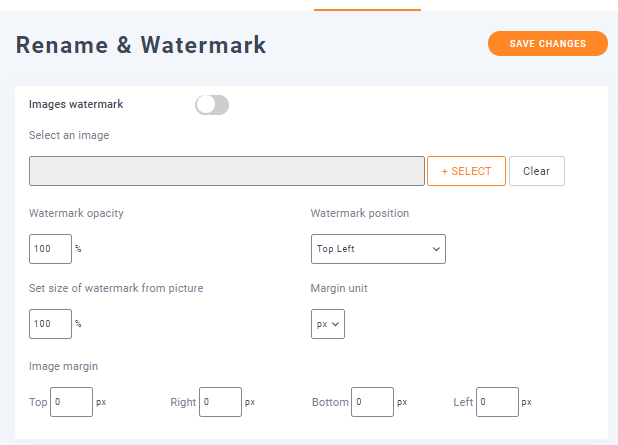Click the watermark size percentage field
This screenshot has width=618, height=445.
click(50, 324)
